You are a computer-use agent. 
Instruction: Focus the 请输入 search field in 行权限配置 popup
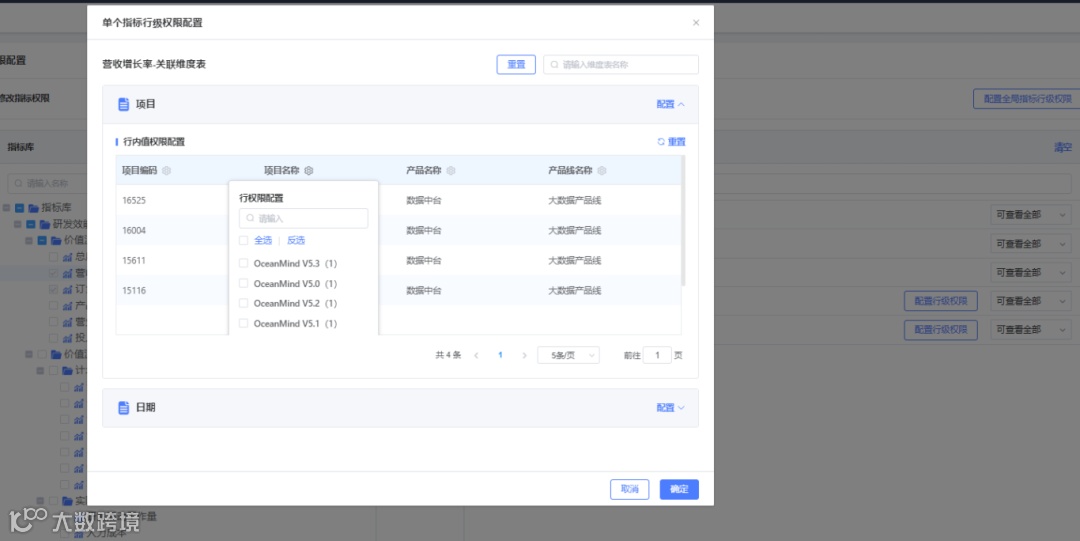[x=303, y=218]
